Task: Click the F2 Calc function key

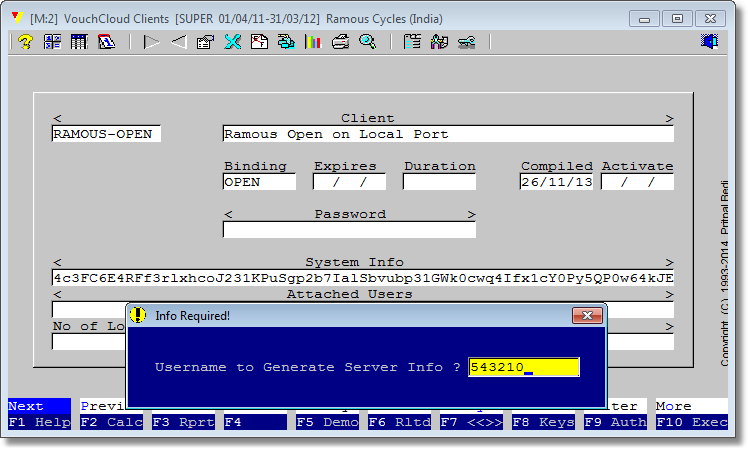Action: pos(111,422)
